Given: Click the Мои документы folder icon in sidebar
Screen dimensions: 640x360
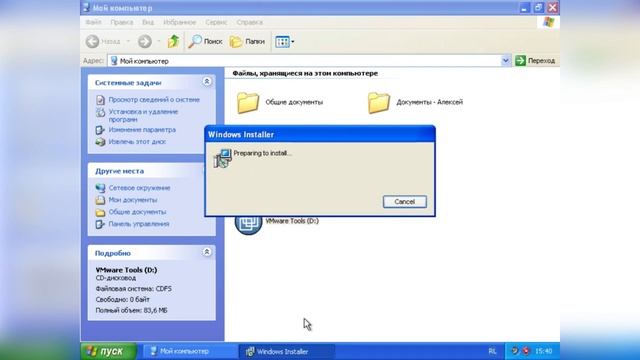Looking at the screenshot, I should coord(100,200).
